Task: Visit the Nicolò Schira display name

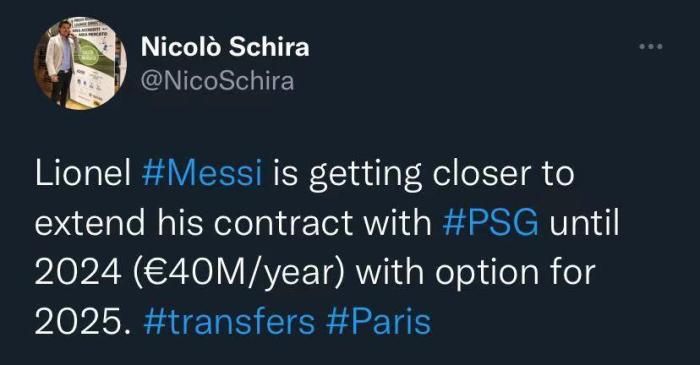Action: (x=225, y=47)
